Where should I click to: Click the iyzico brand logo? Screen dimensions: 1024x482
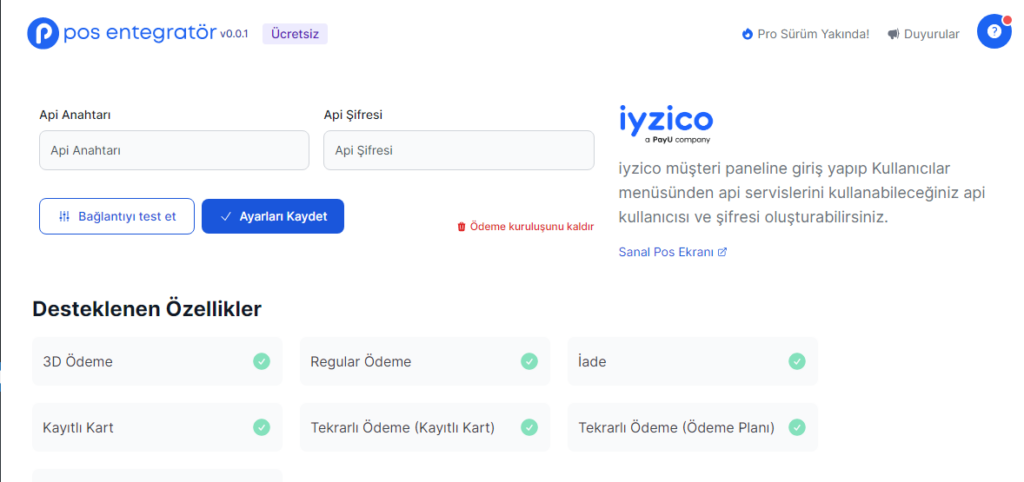[x=666, y=124]
